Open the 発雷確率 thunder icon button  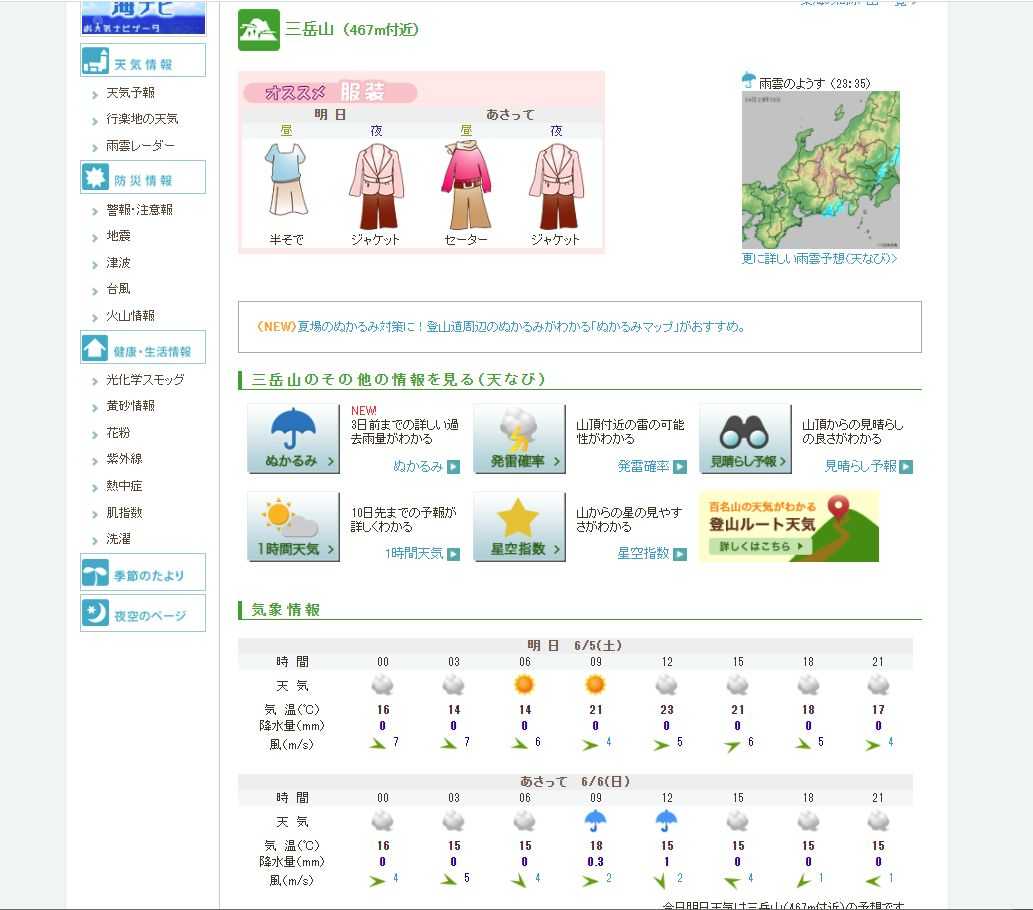coord(519,438)
